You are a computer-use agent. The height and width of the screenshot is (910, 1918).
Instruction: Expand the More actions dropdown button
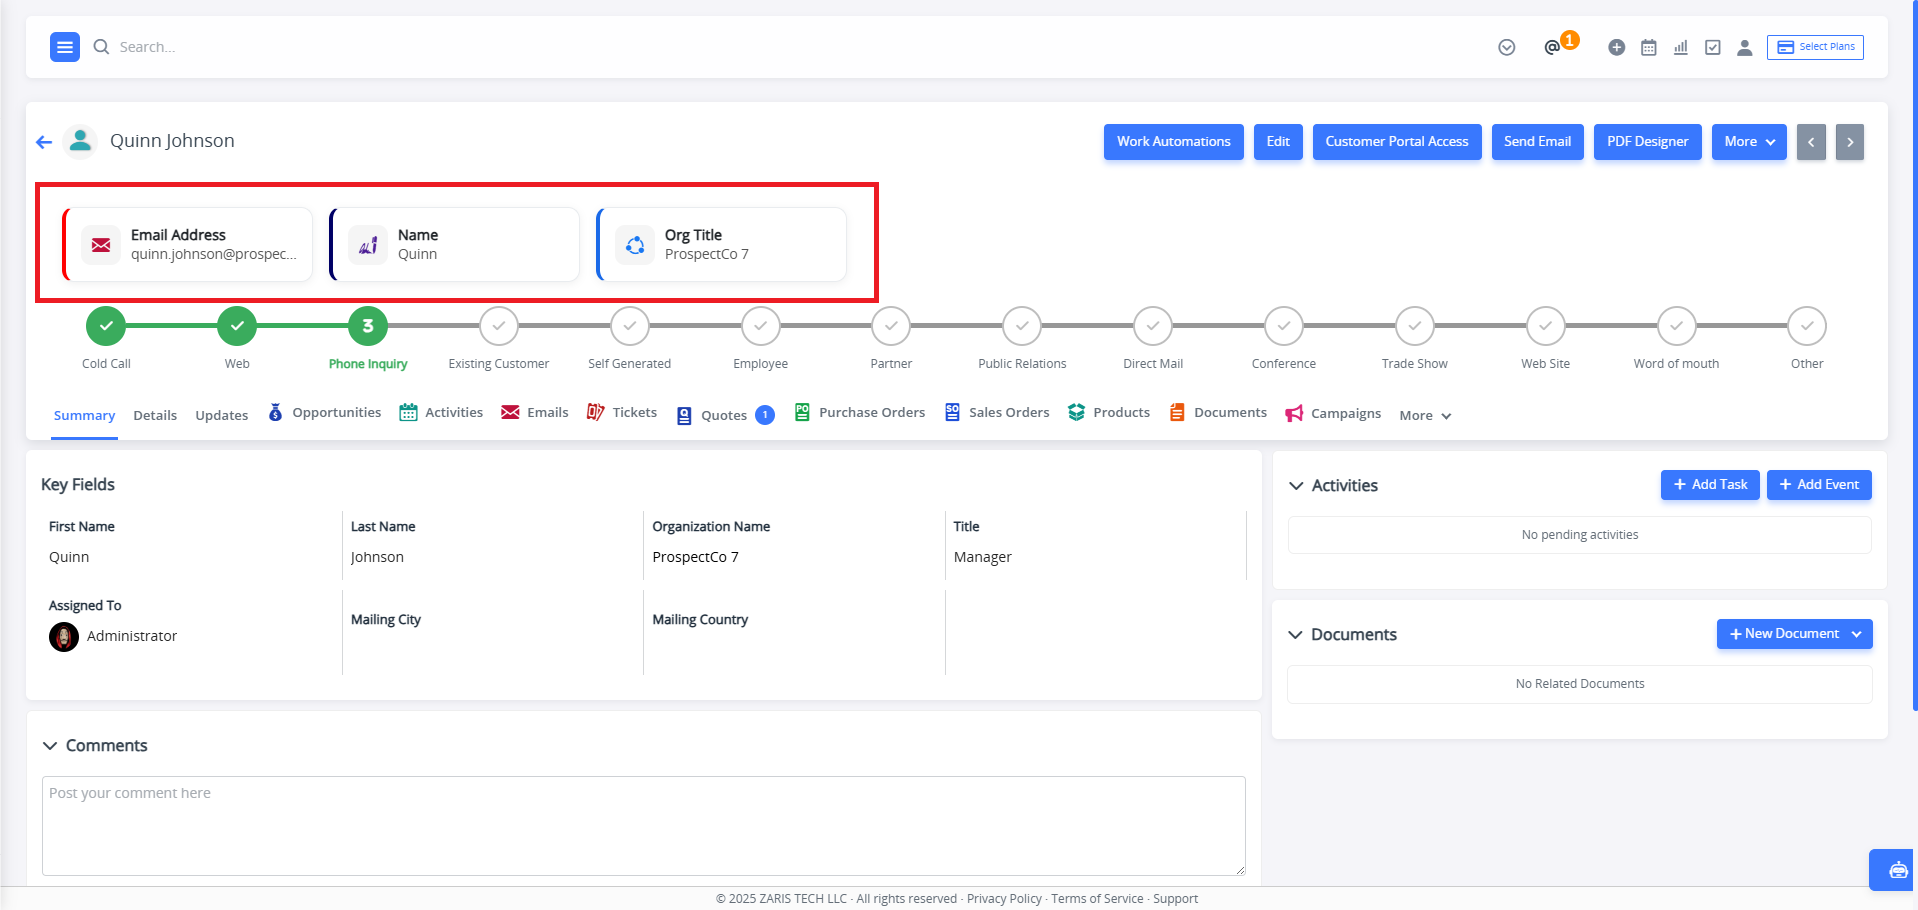tap(1749, 142)
